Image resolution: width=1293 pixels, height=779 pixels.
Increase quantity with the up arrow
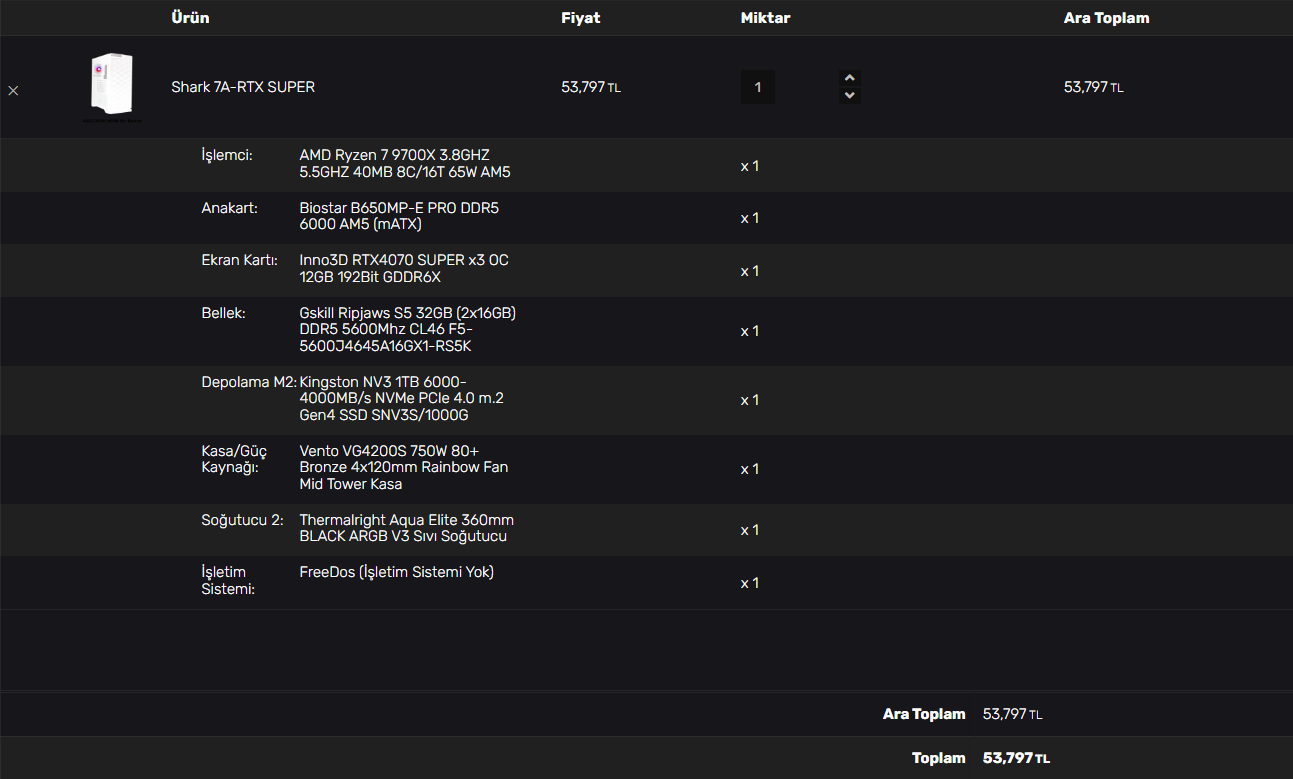click(x=850, y=78)
